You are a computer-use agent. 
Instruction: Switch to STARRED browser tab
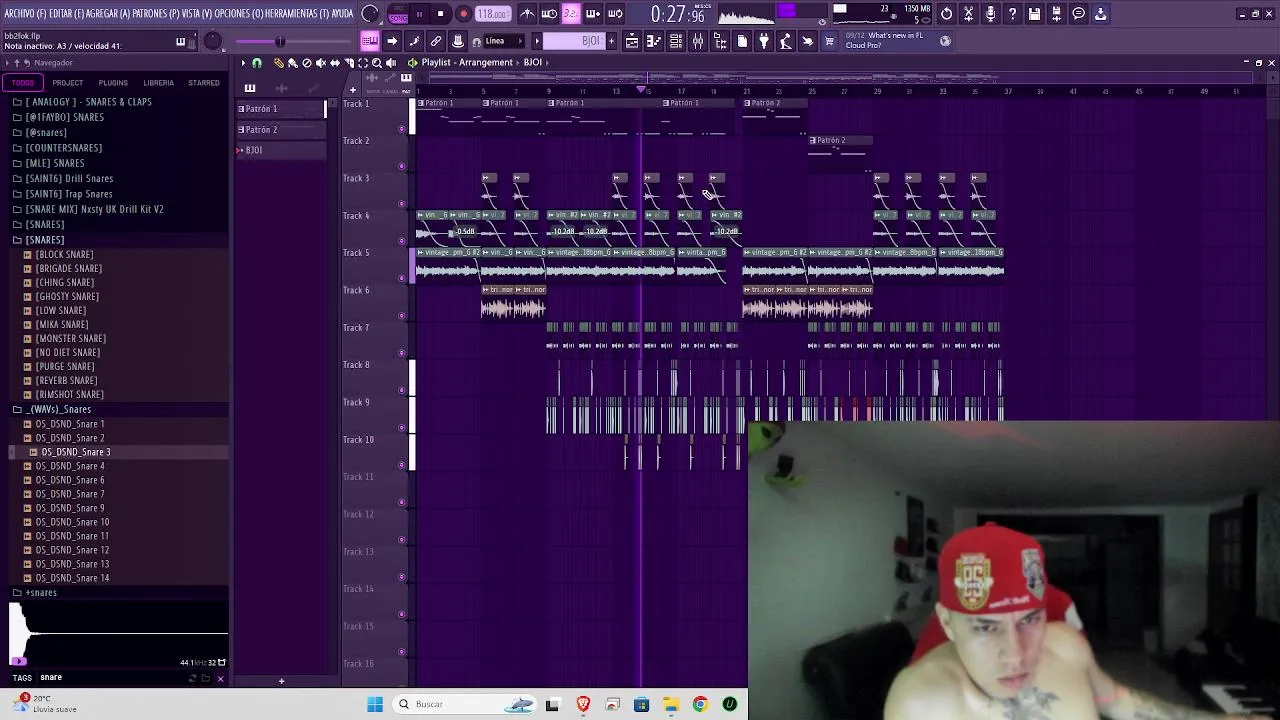pos(204,83)
